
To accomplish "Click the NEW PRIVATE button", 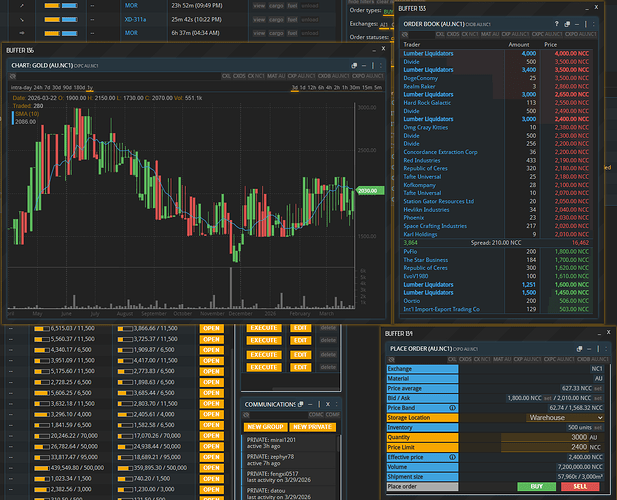I will 313,427.
